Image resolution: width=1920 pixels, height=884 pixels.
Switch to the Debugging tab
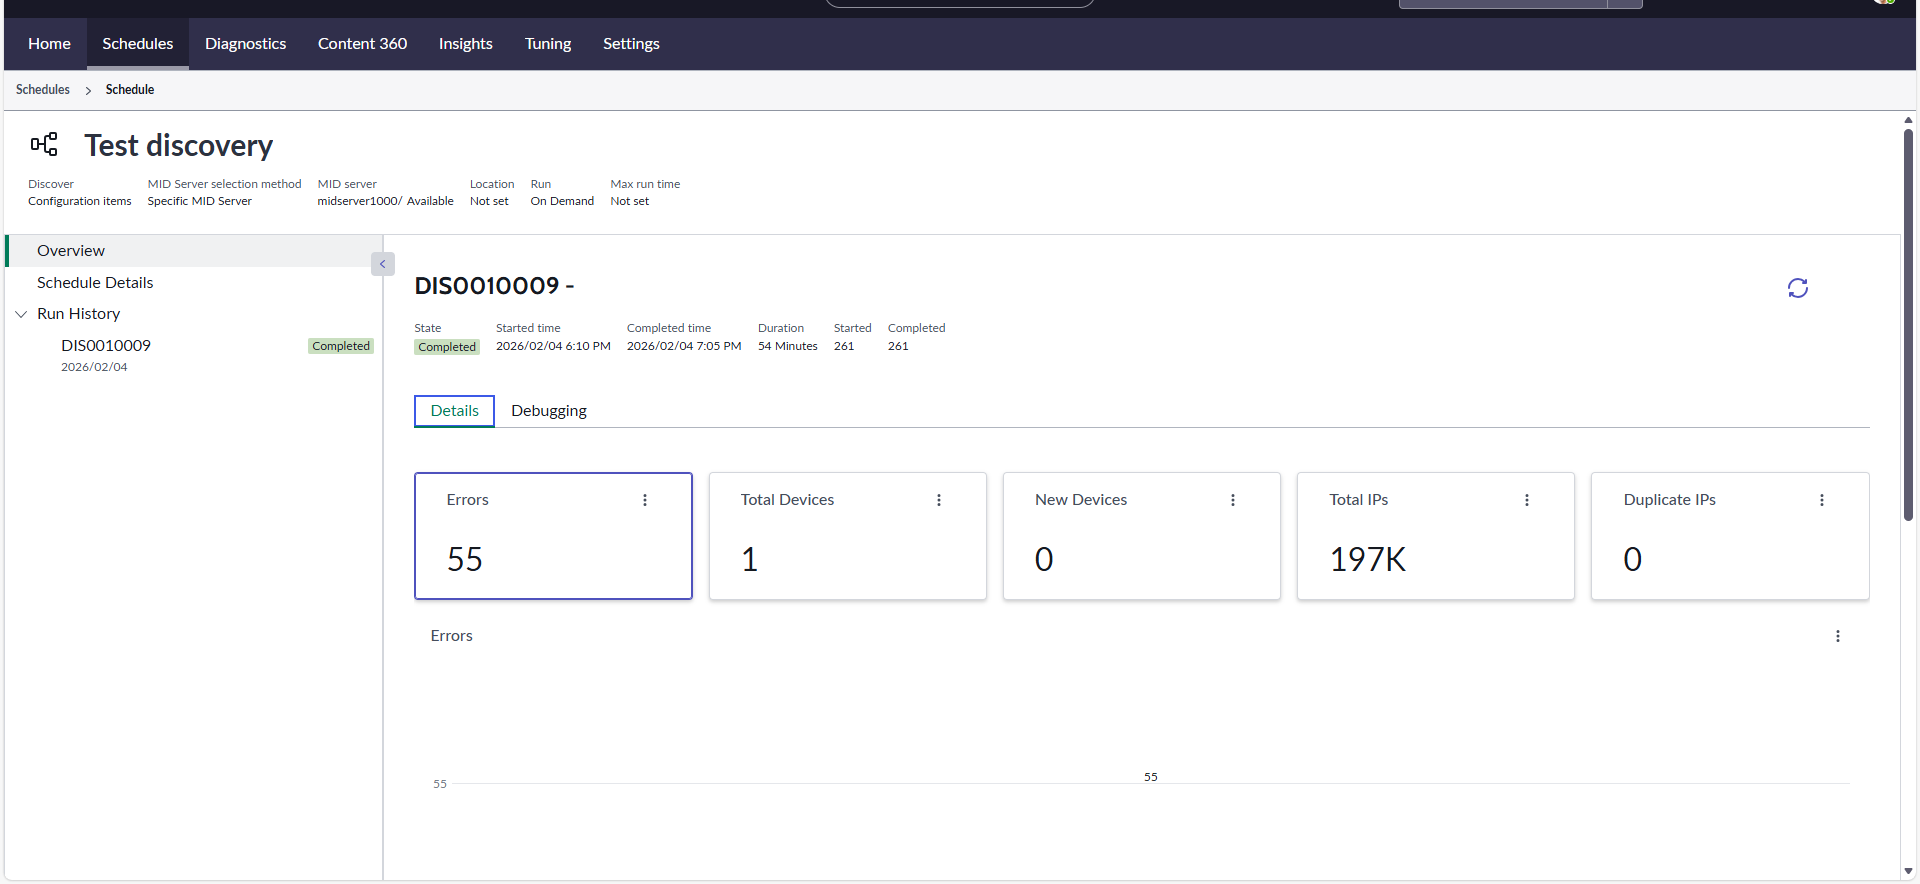(x=549, y=411)
